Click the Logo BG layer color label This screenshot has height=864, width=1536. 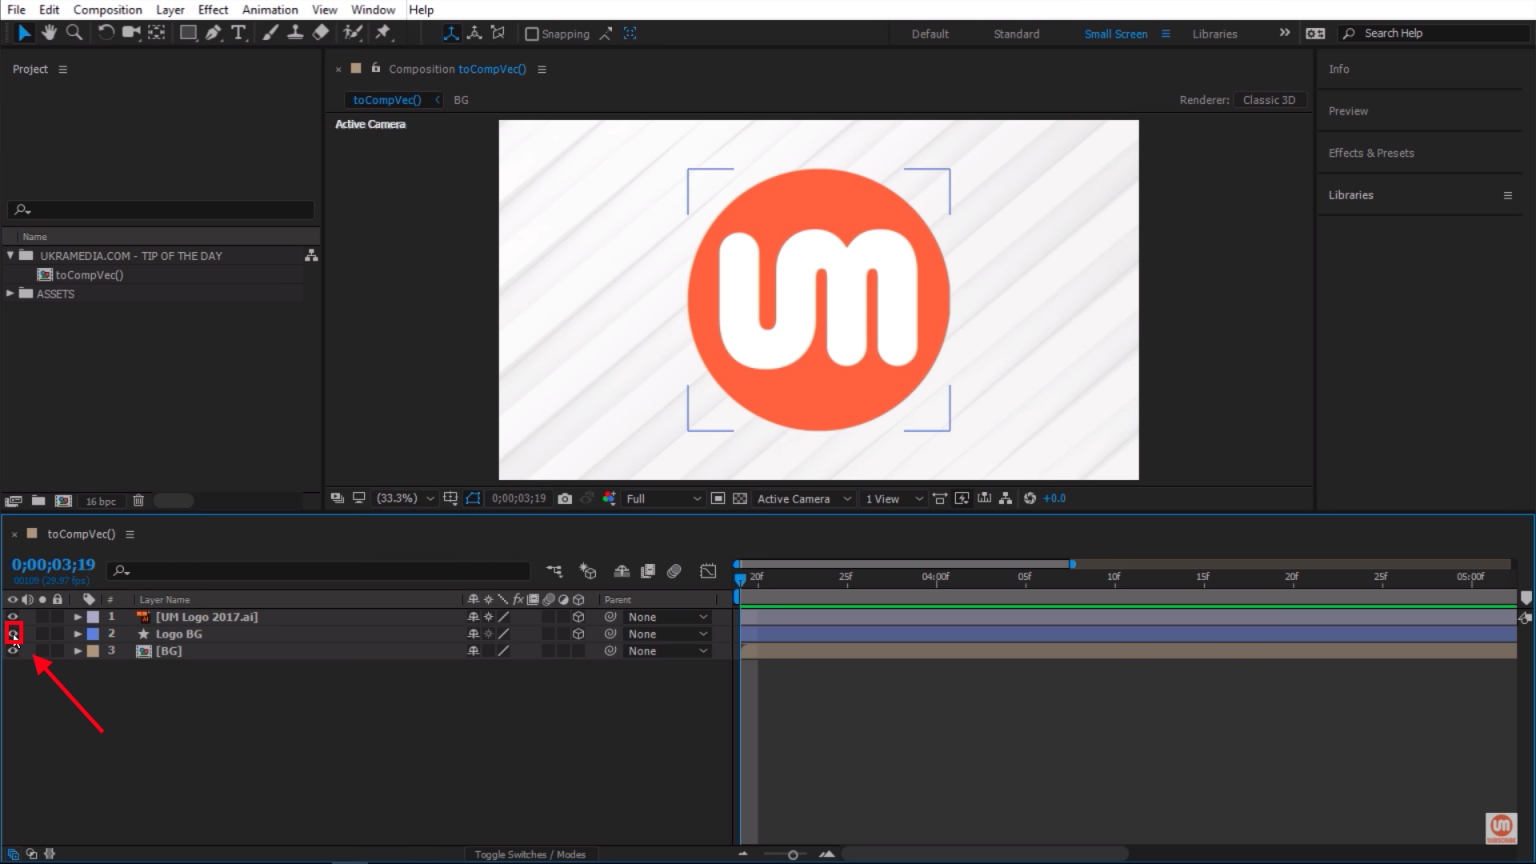pyautogui.click(x=93, y=634)
